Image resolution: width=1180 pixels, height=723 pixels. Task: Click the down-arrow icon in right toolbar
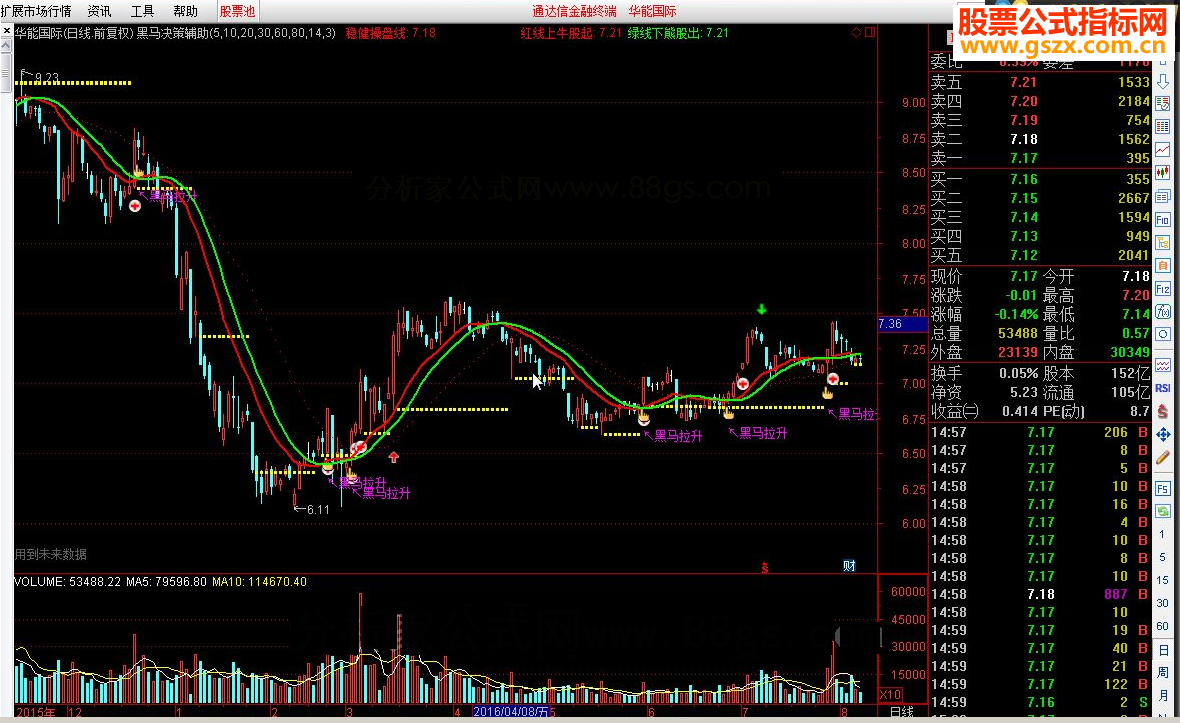tap(1163, 83)
